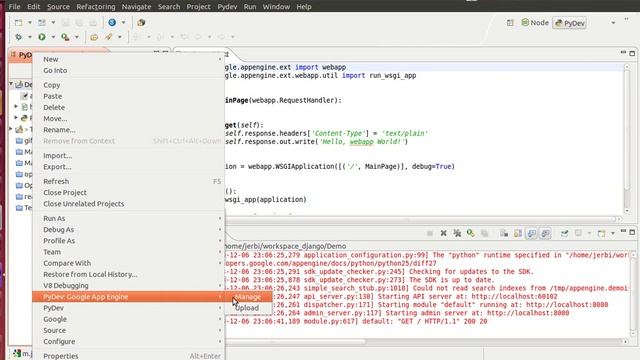Image resolution: width=640 pixels, height=360 pixels.
Task: Open the Open Console dropdown arrow
Action: click(x=612, y=233)
